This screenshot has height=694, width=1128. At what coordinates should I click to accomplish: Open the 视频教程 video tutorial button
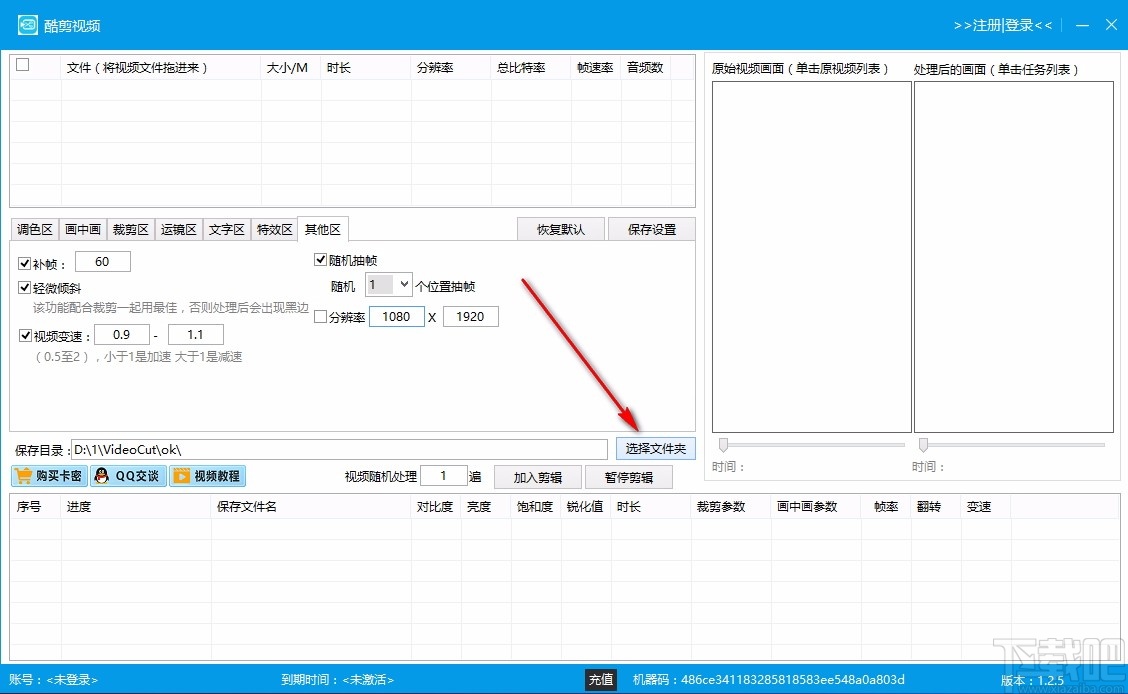coord(207,476)
